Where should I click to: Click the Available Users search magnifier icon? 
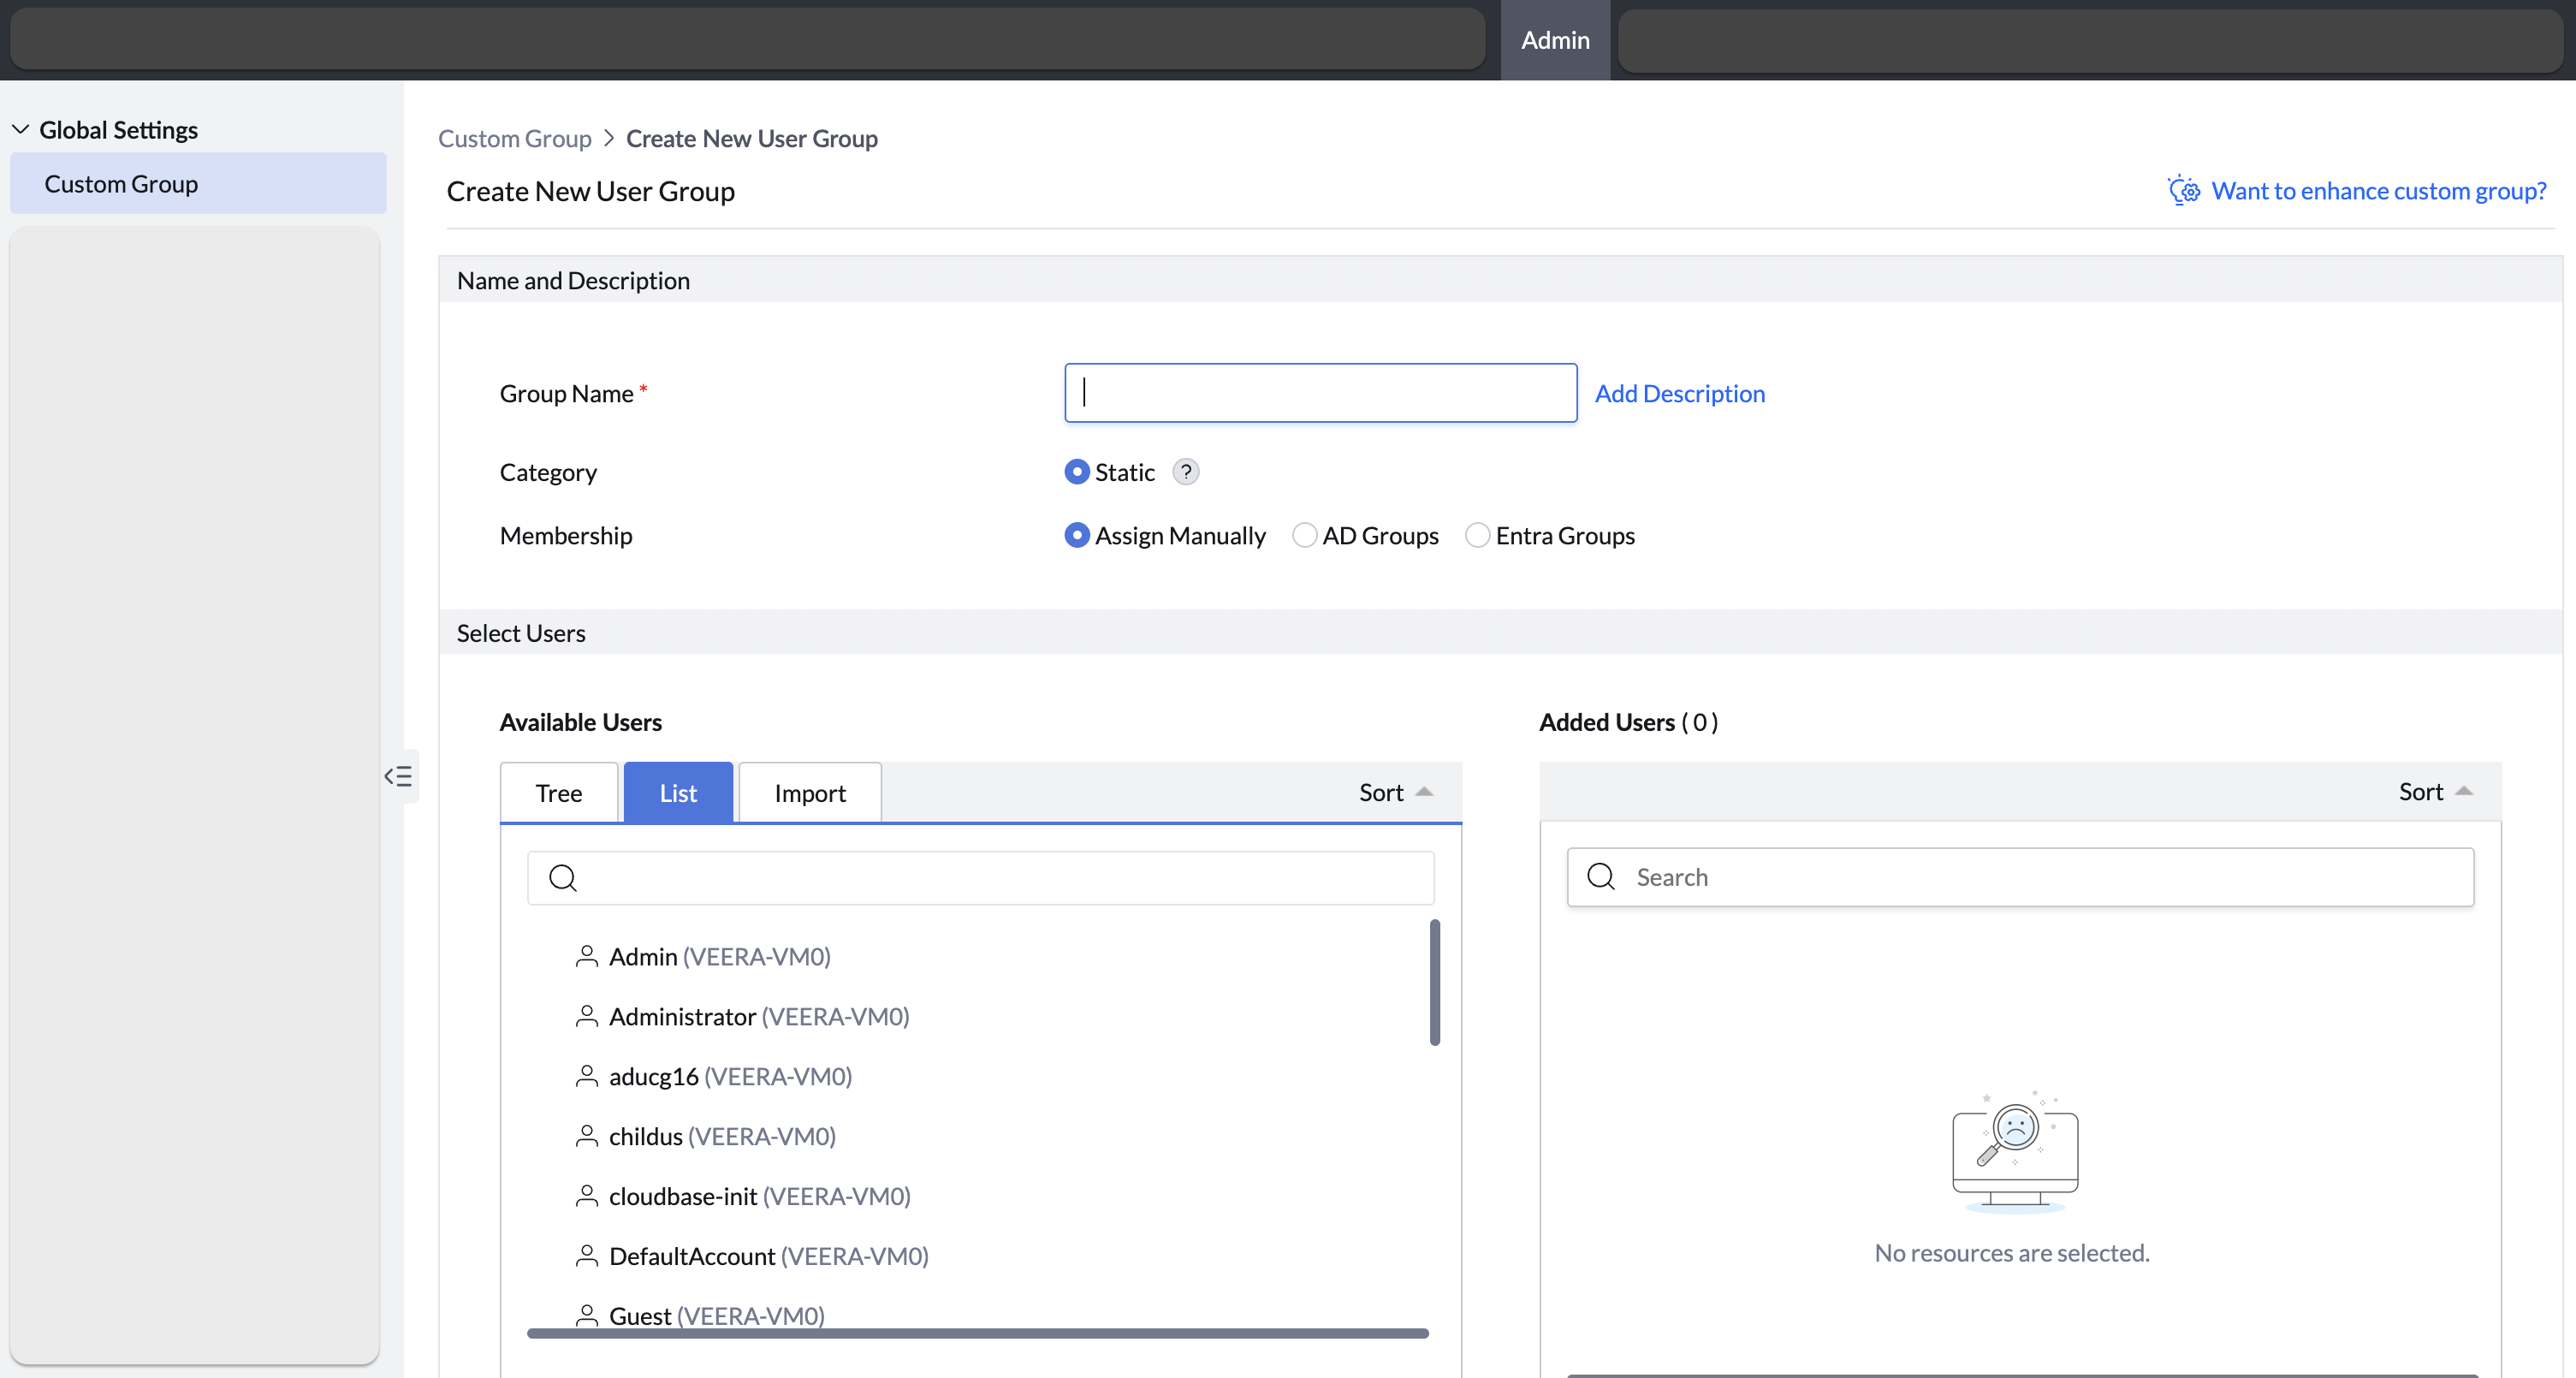(x=563, y=877)
